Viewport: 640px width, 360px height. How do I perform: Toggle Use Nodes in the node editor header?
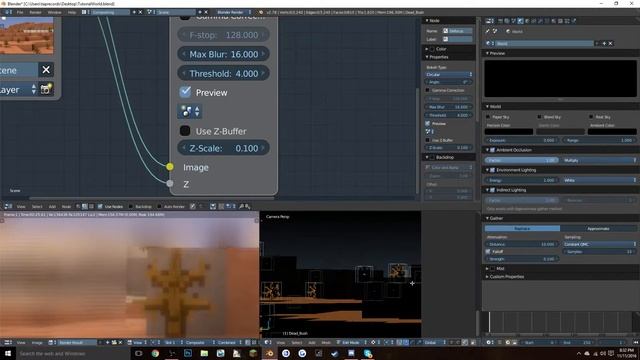coord(100,207)
